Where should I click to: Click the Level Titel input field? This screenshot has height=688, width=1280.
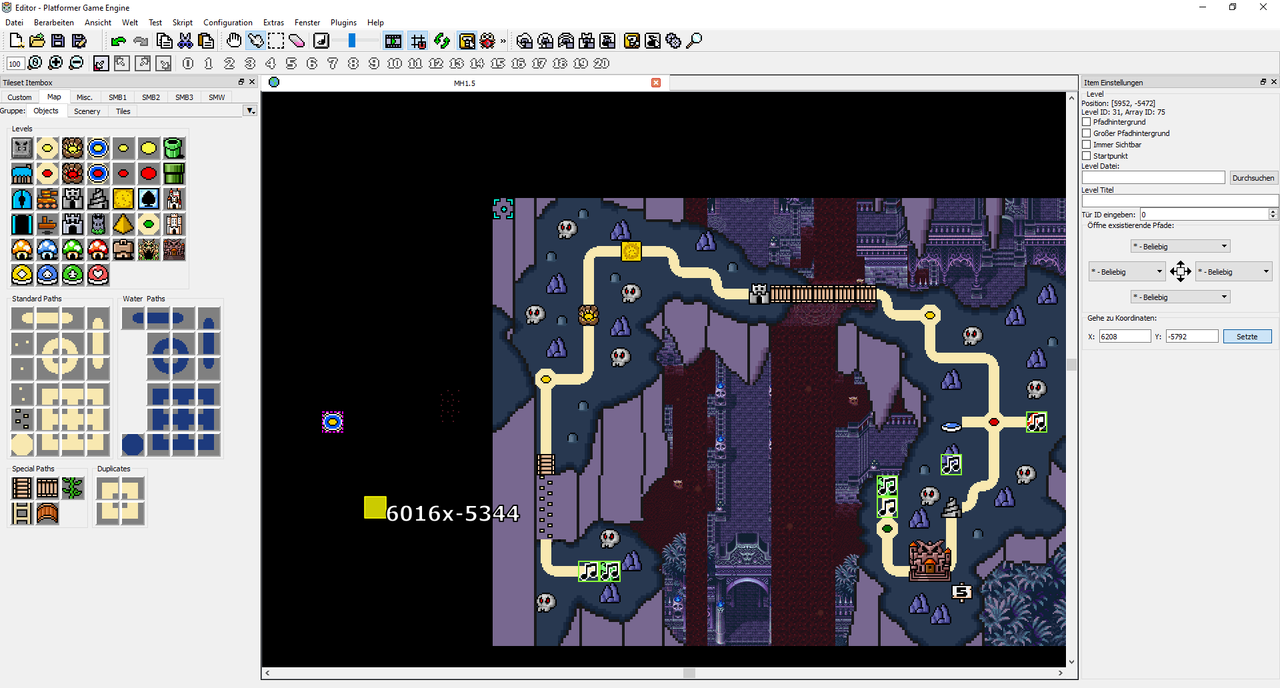pos(1180,201)
